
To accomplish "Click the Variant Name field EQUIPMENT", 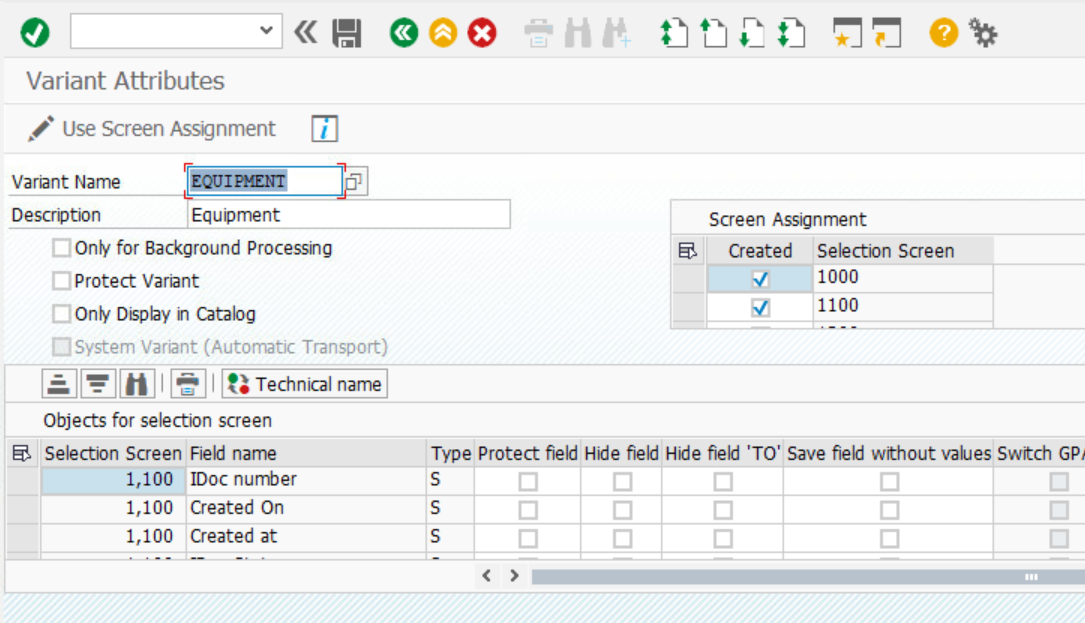I will [x=264, y=181].
